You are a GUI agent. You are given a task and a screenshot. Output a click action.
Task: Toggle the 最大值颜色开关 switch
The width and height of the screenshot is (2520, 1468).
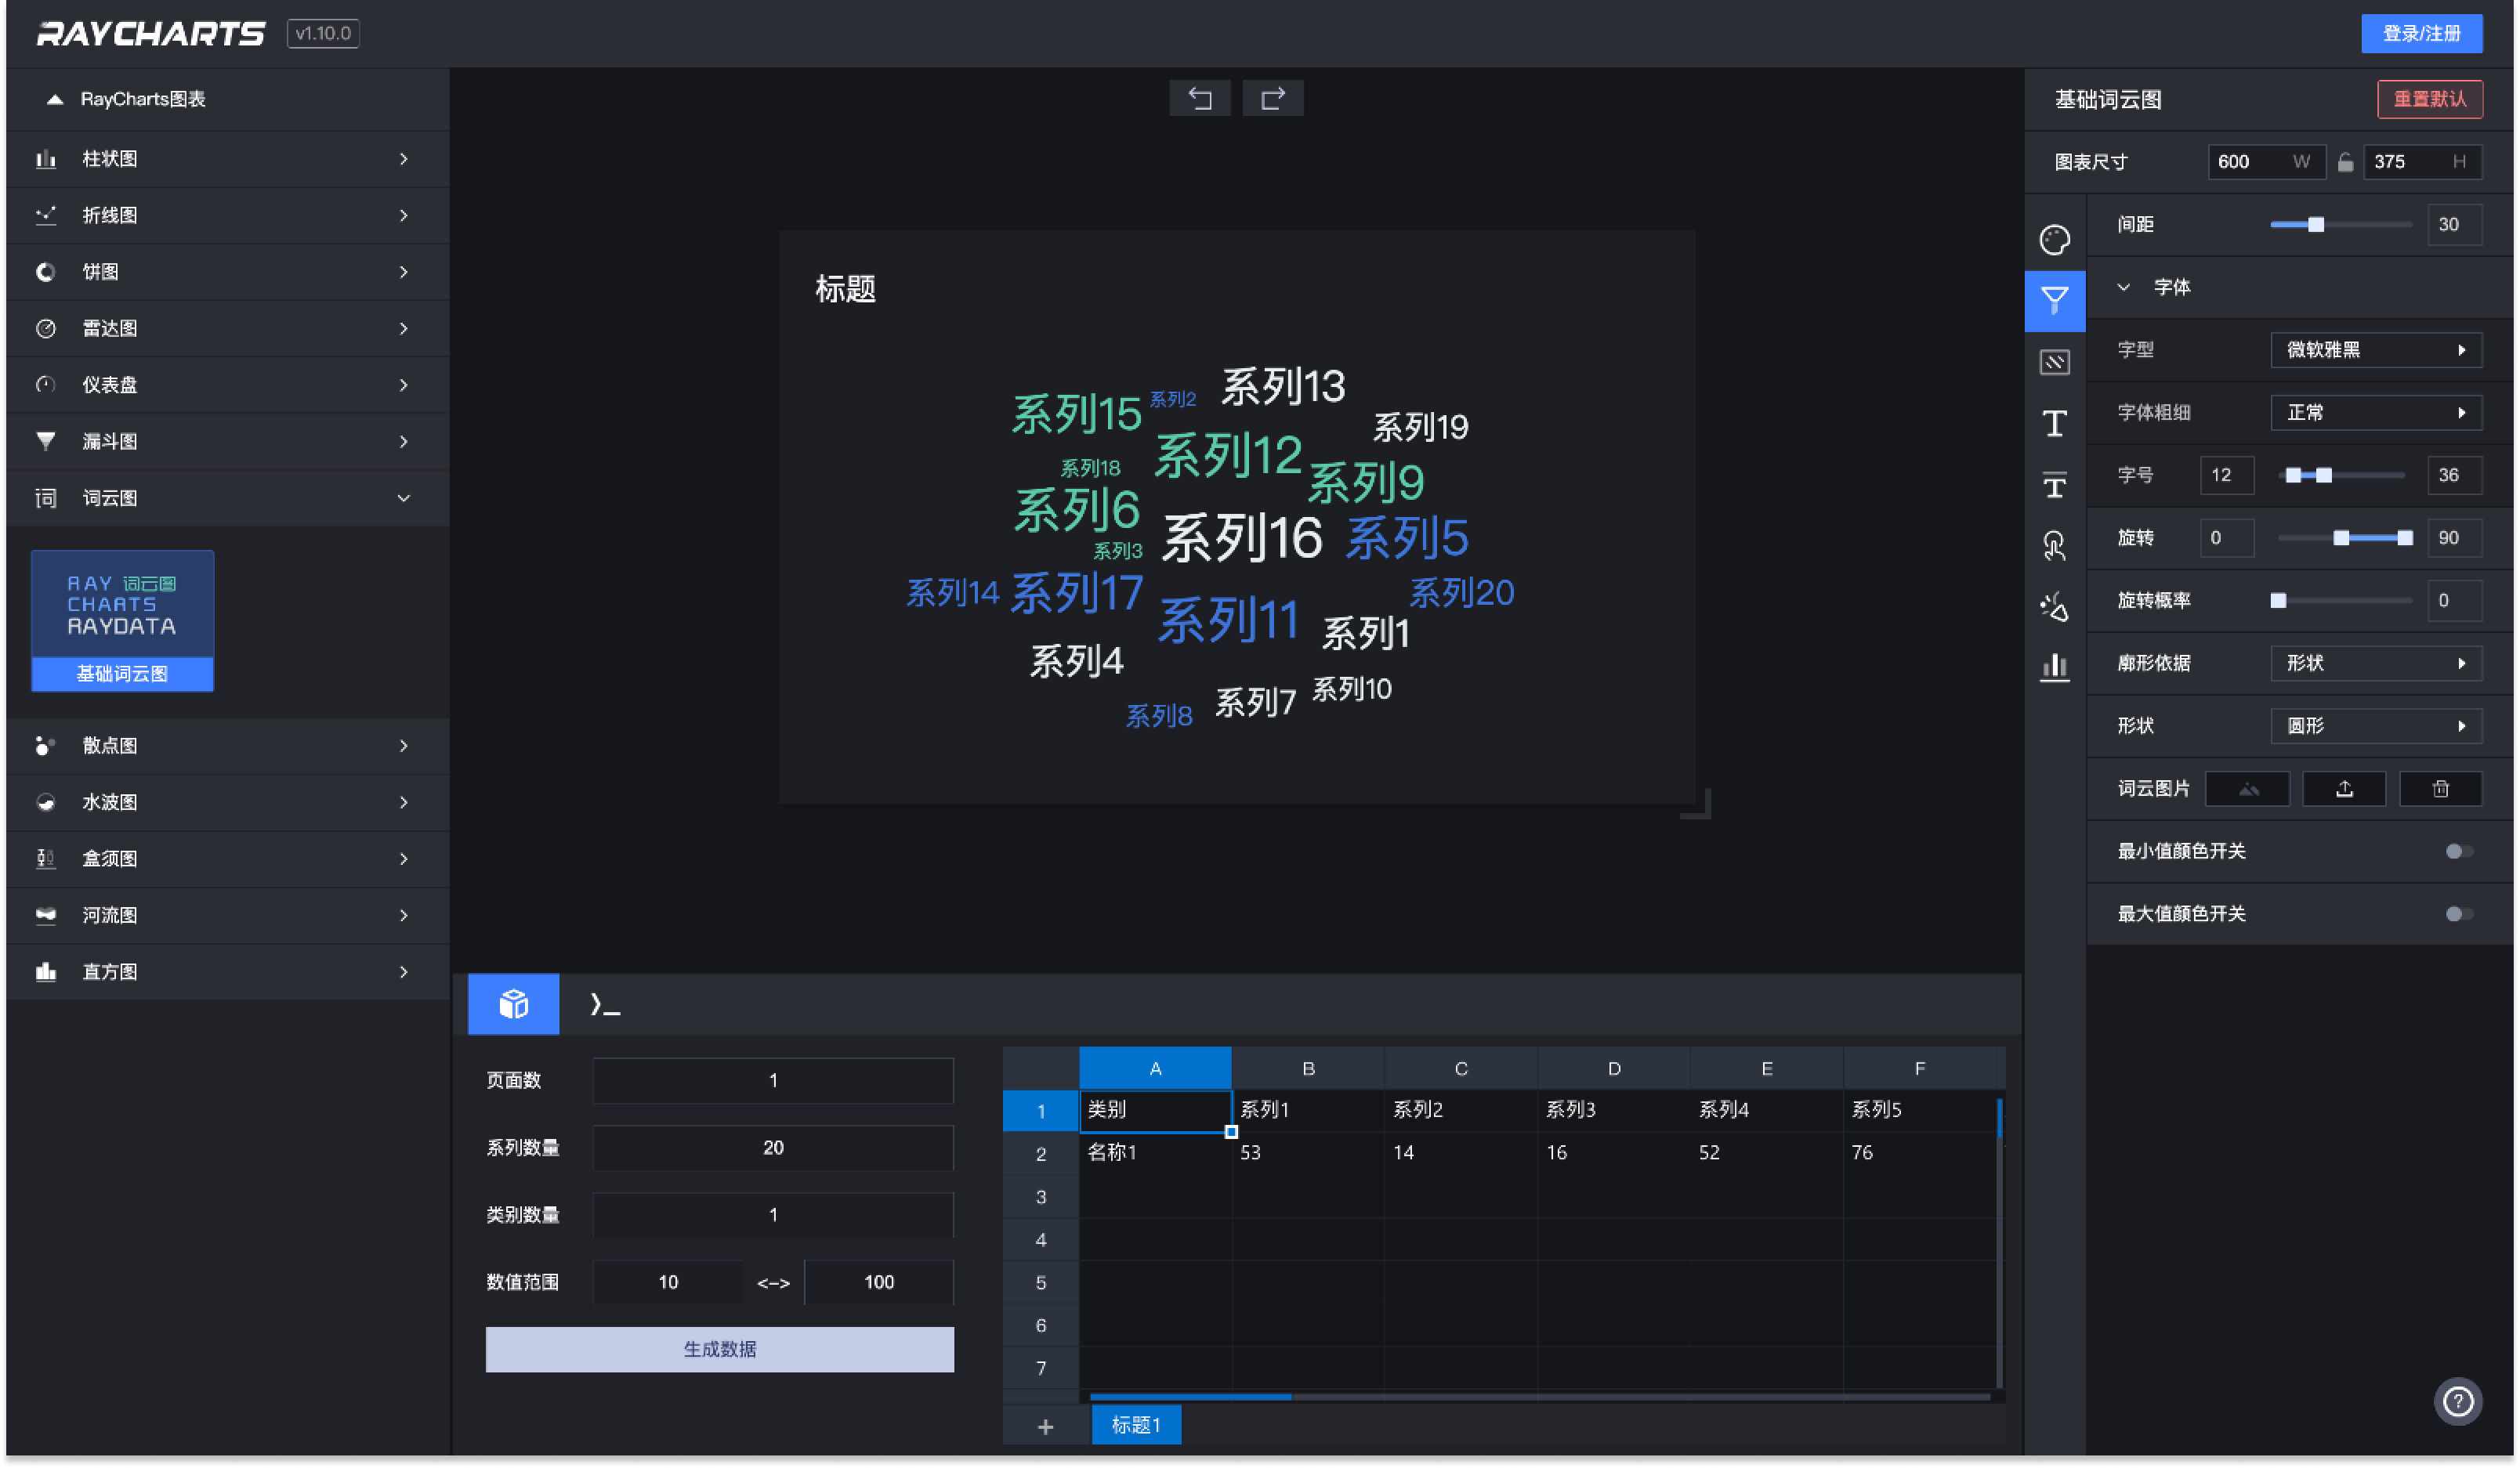[2458, 913]
